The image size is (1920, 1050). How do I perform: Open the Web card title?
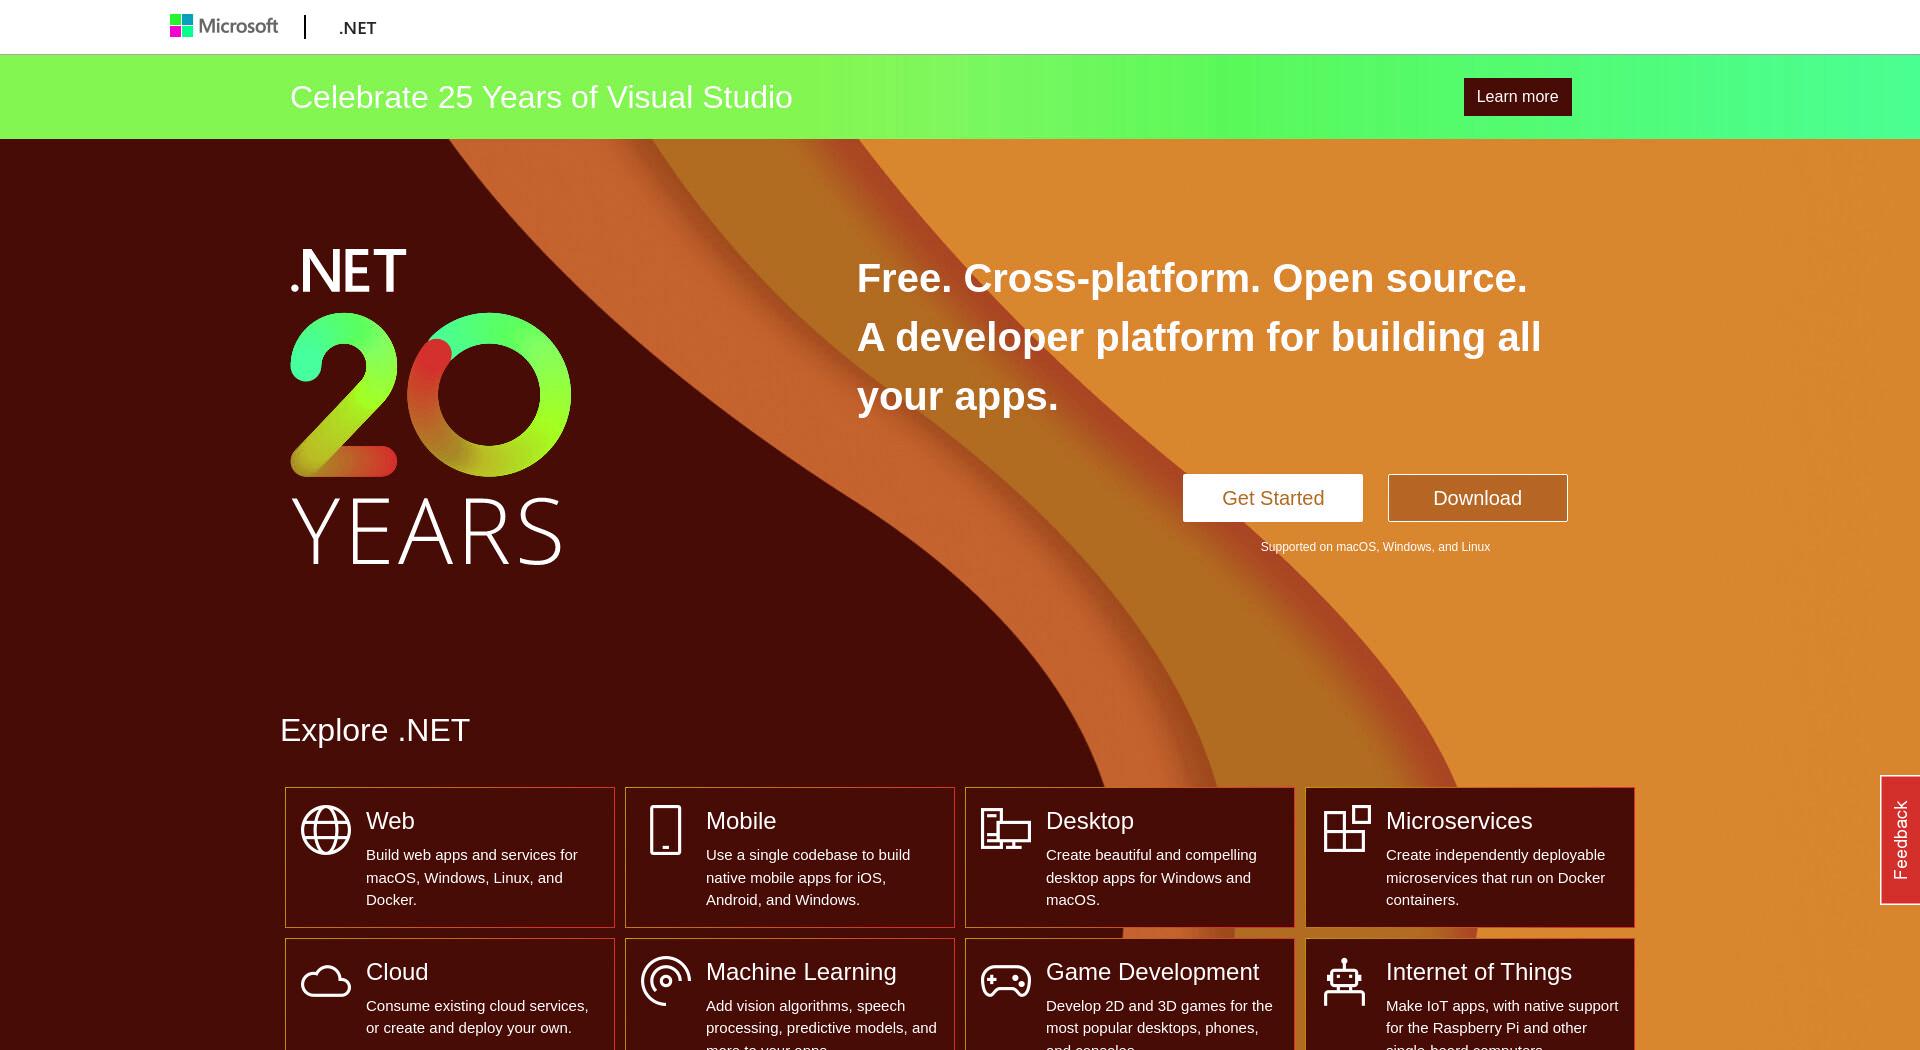390,821
